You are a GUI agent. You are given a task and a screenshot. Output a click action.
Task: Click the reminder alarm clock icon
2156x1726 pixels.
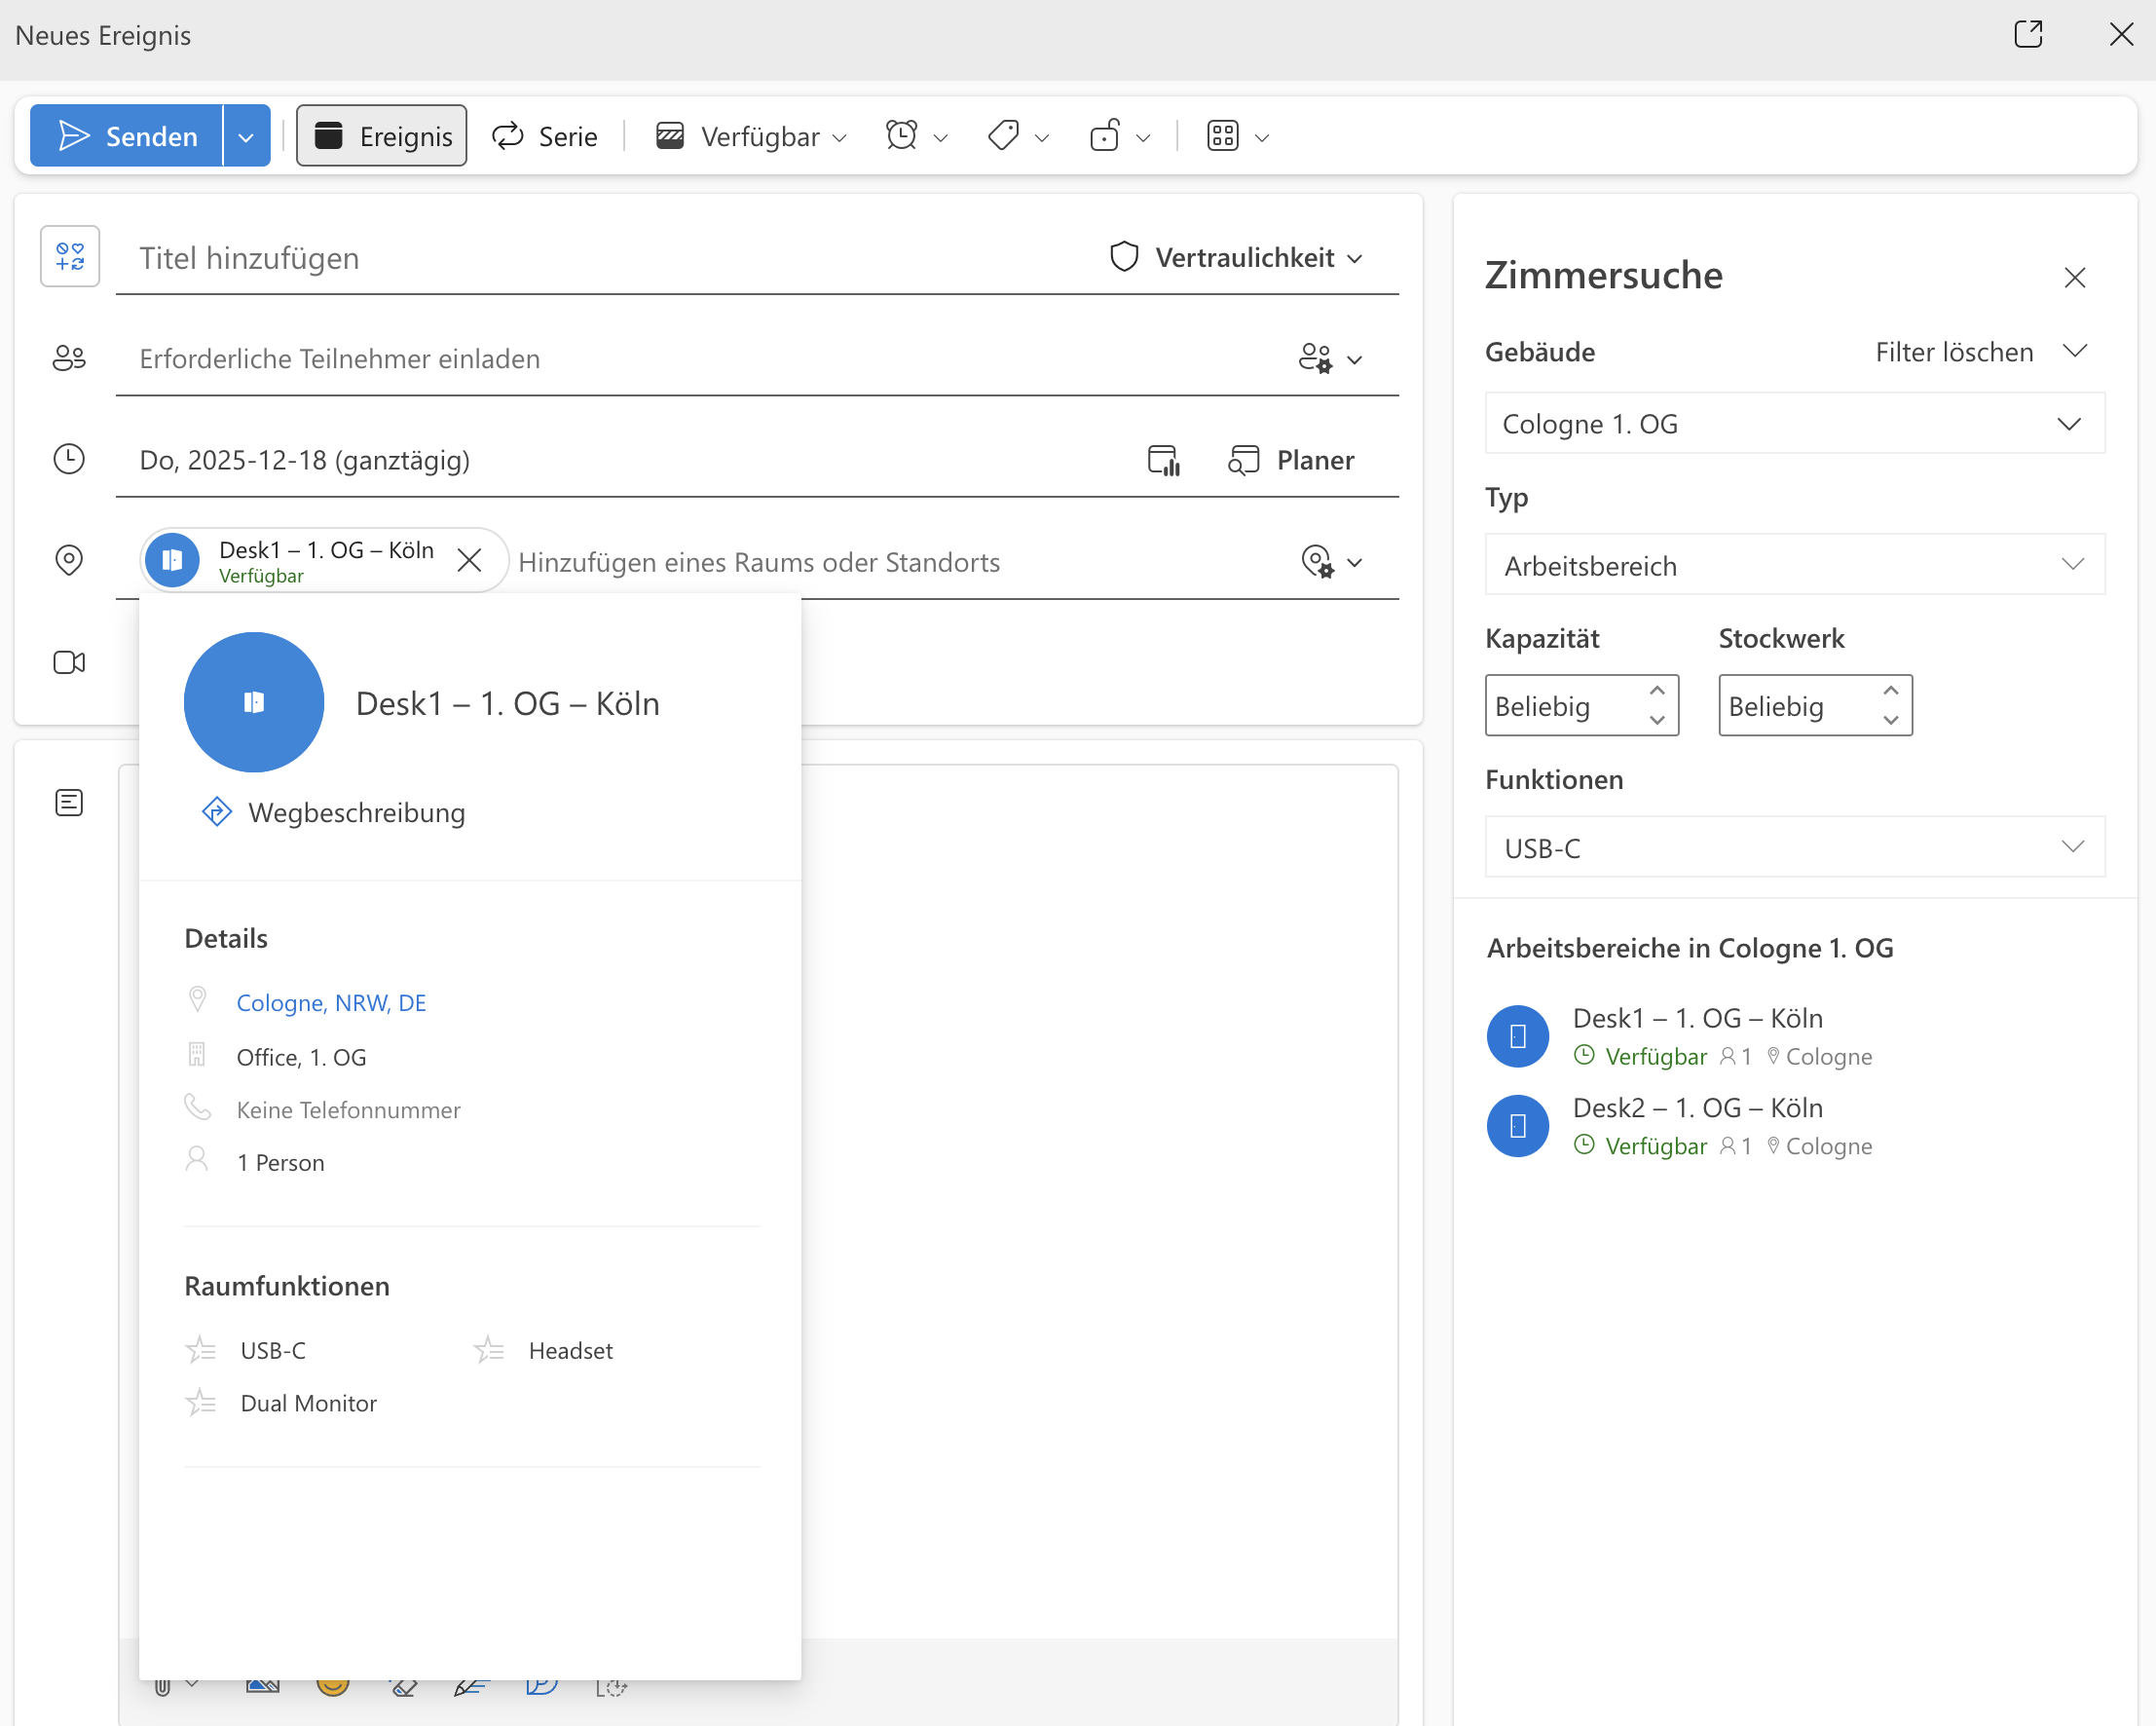(x=902, y=136)
